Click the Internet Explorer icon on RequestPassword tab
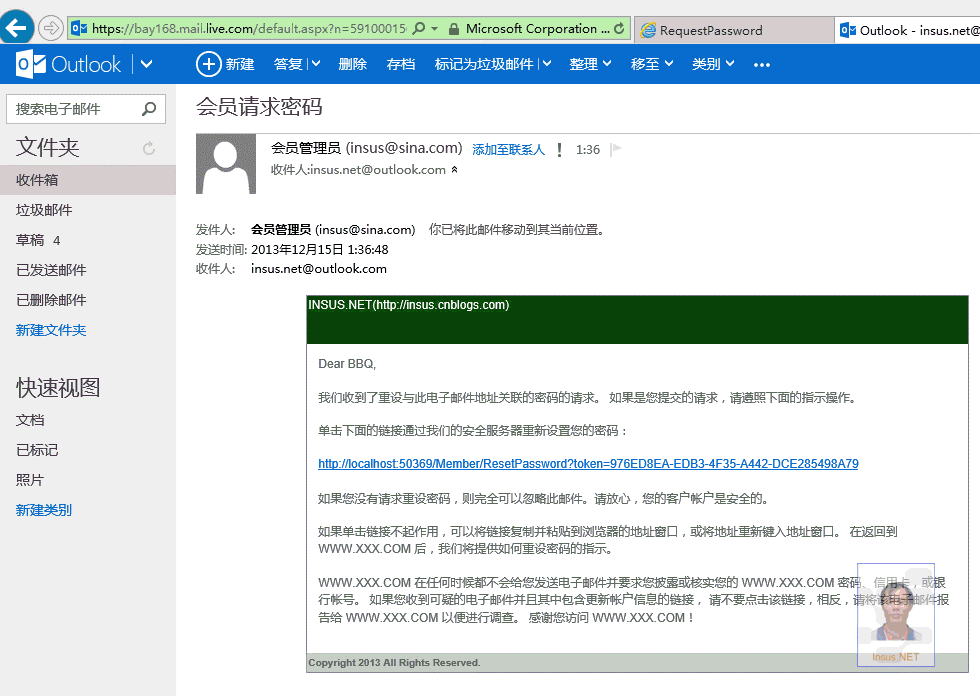This screenshot has width=980, height=696. click(648, 30)
